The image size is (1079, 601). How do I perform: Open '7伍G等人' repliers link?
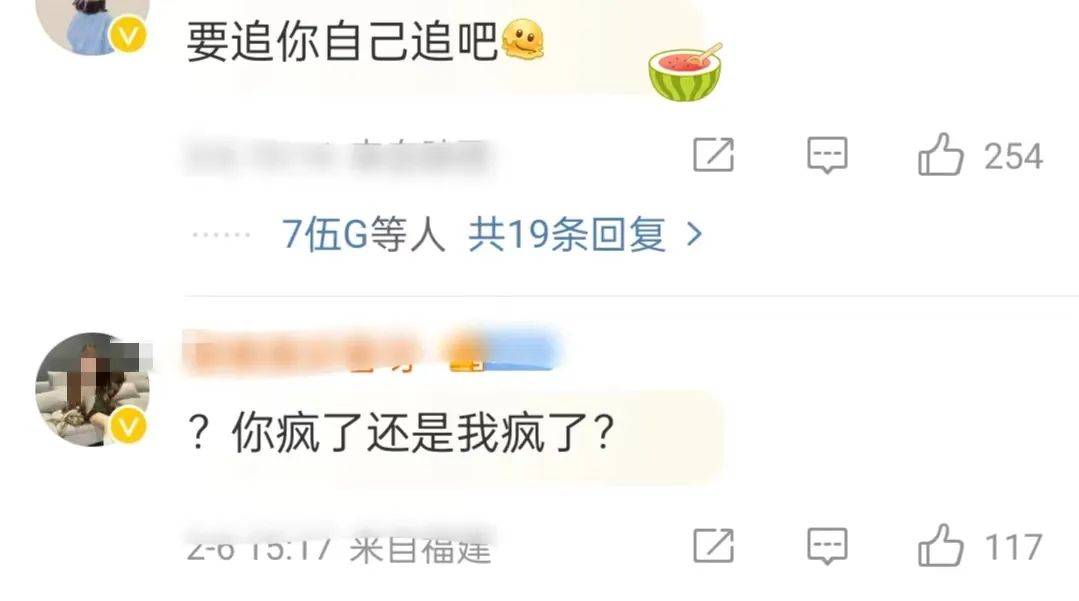pyautogui.click(x=363, y=235)
